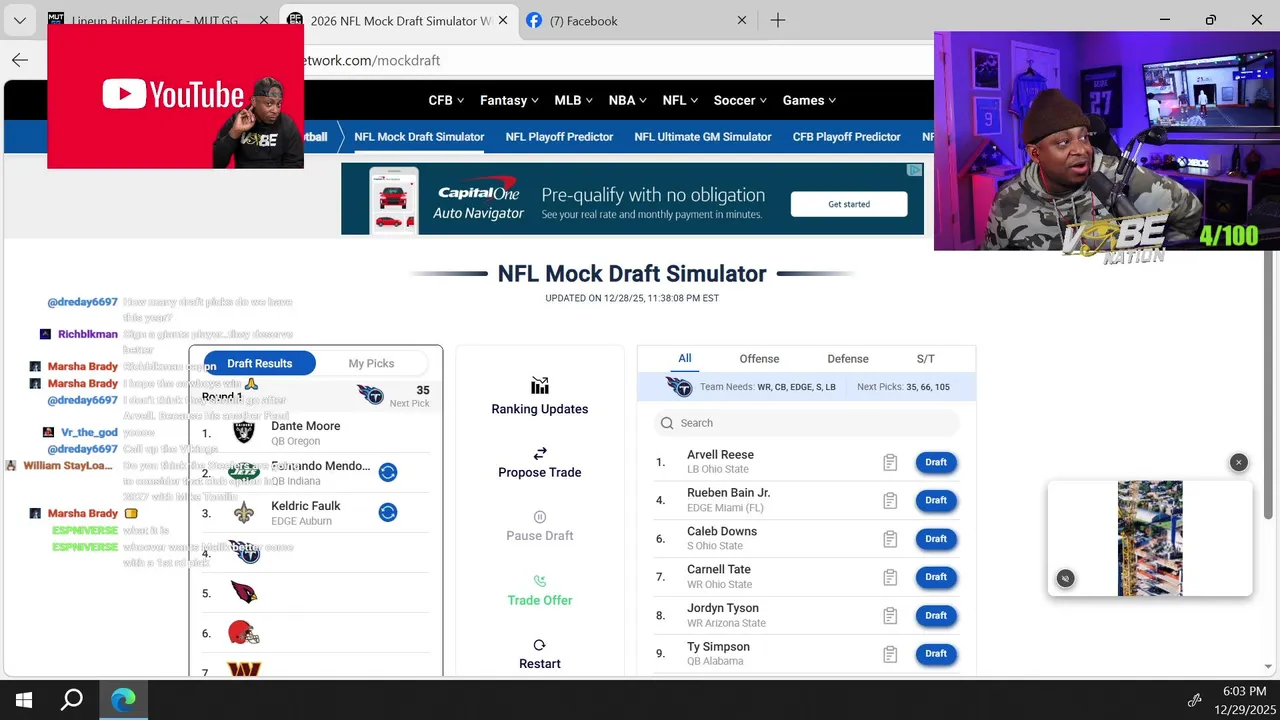This screenshot has width=1280, height=720.
Task: Click the Restart circular arrow icon
Action: (540, 645)
